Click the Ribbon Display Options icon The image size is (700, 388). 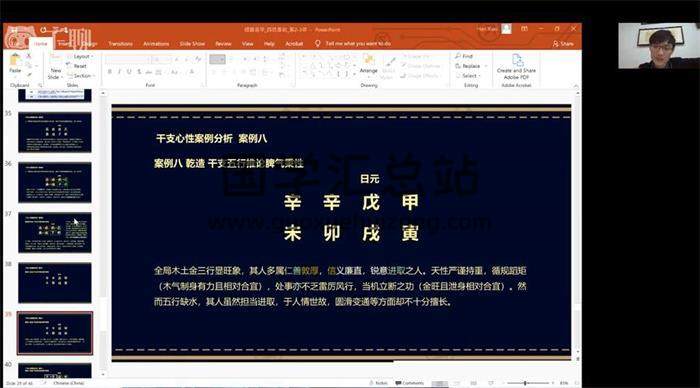525,29
